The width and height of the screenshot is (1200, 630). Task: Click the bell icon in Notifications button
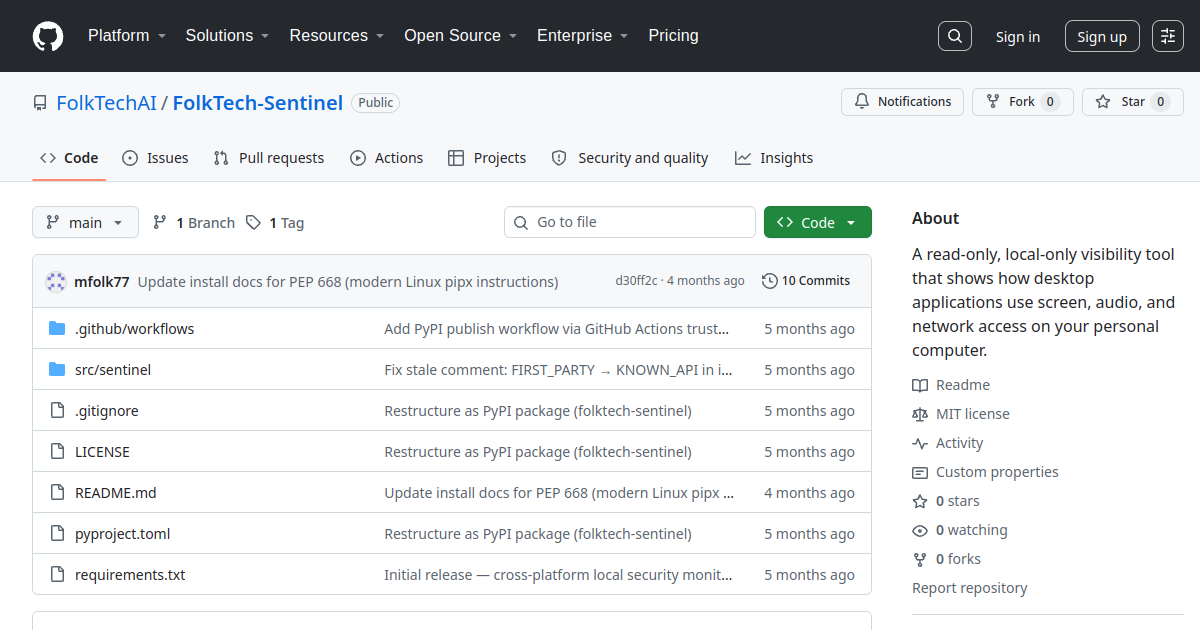click(862, 102)
